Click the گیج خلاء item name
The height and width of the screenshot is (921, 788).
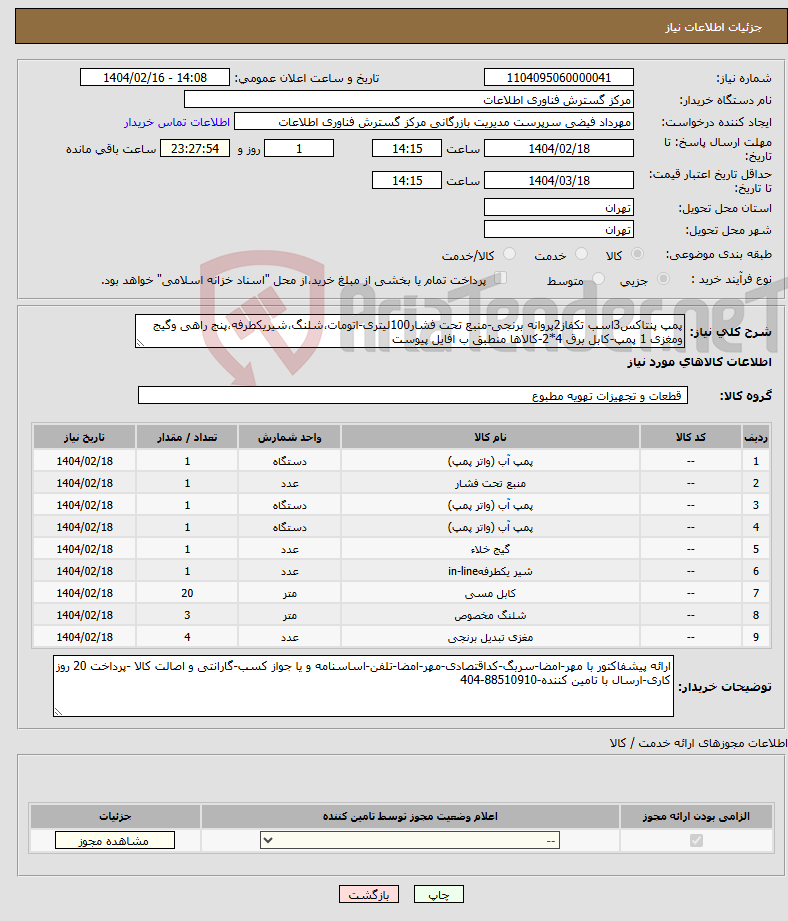coord(490,549)
